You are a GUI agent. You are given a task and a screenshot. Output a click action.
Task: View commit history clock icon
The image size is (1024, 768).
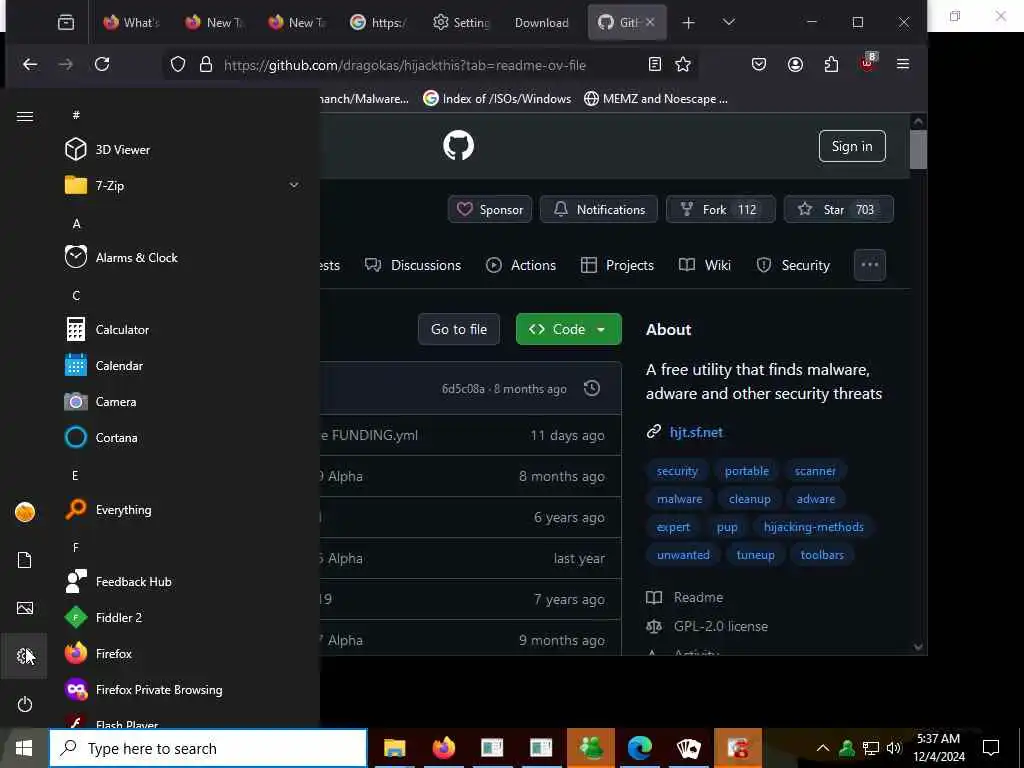click(x=592, y=389)
